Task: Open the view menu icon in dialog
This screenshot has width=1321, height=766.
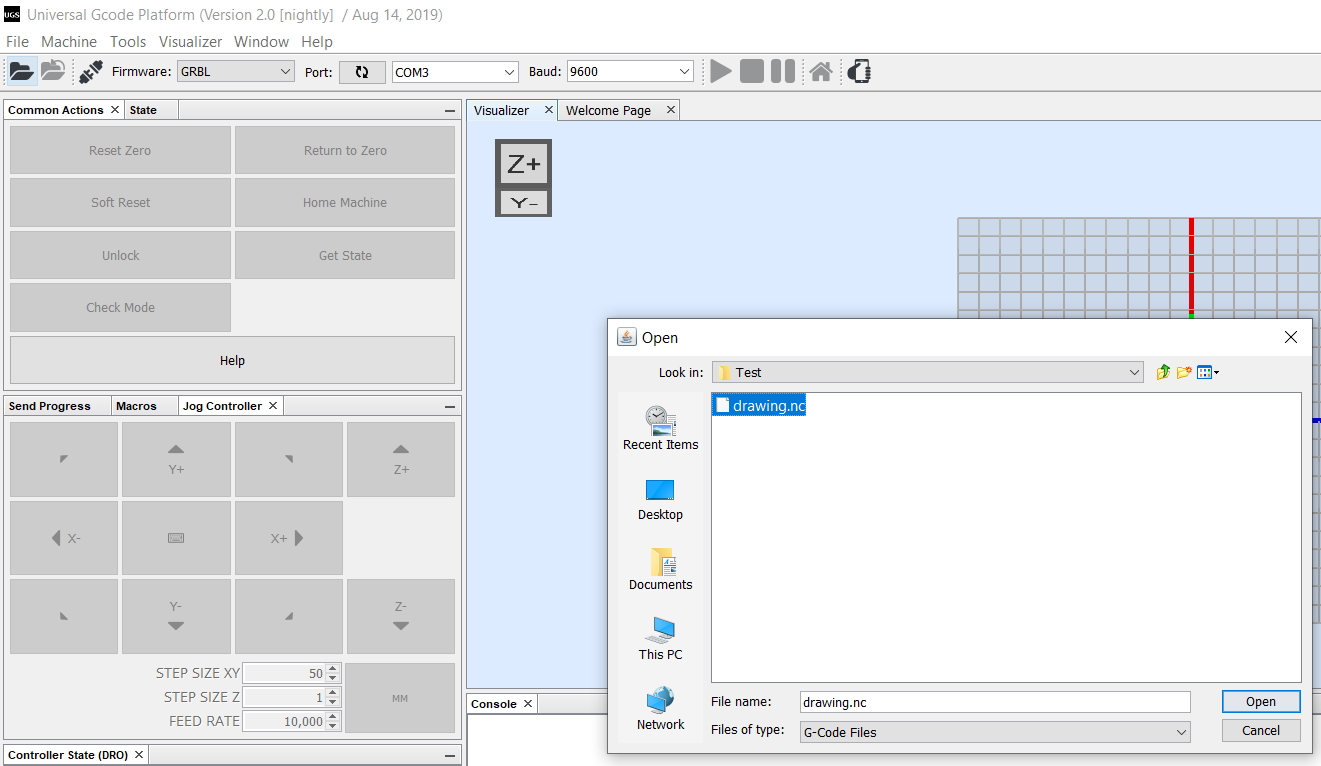Action: point(1207,372)
